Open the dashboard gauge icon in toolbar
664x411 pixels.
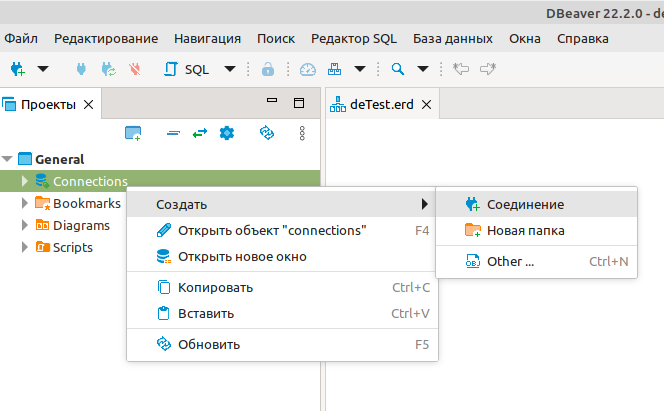click(307, 69)
